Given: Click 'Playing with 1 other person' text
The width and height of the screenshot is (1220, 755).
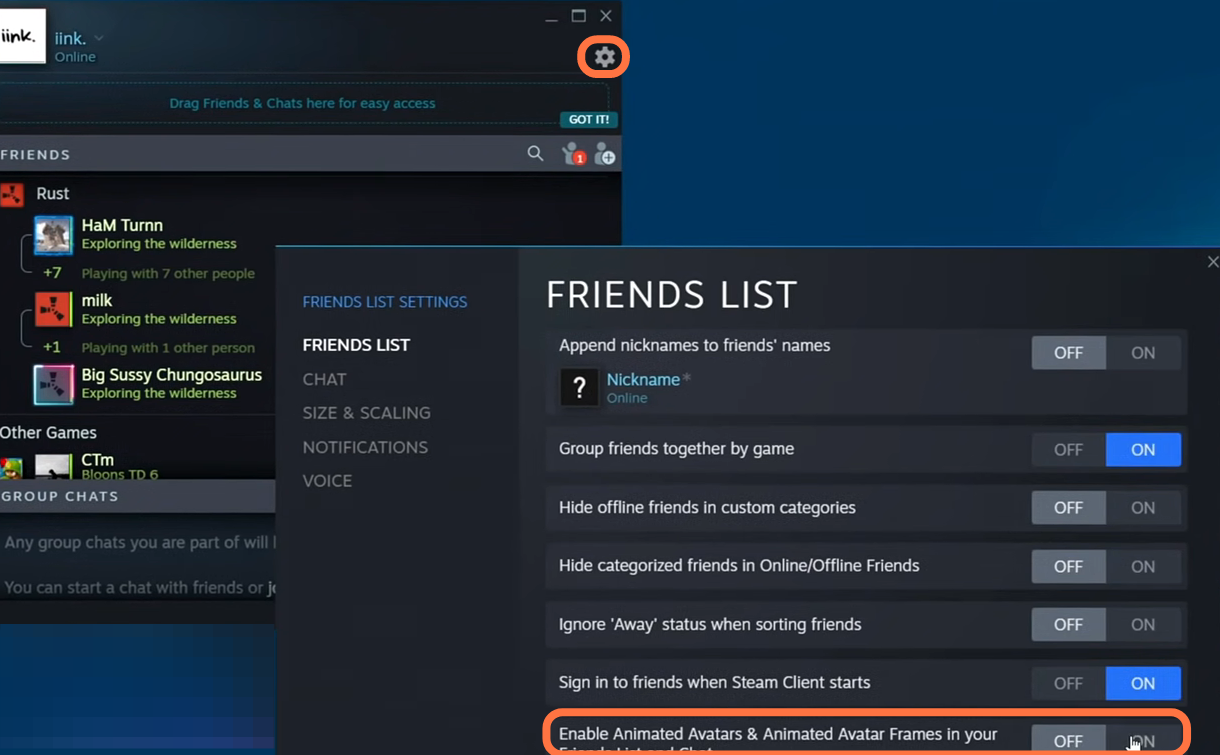Looking at the screenshot, I should tap(168, 348).
